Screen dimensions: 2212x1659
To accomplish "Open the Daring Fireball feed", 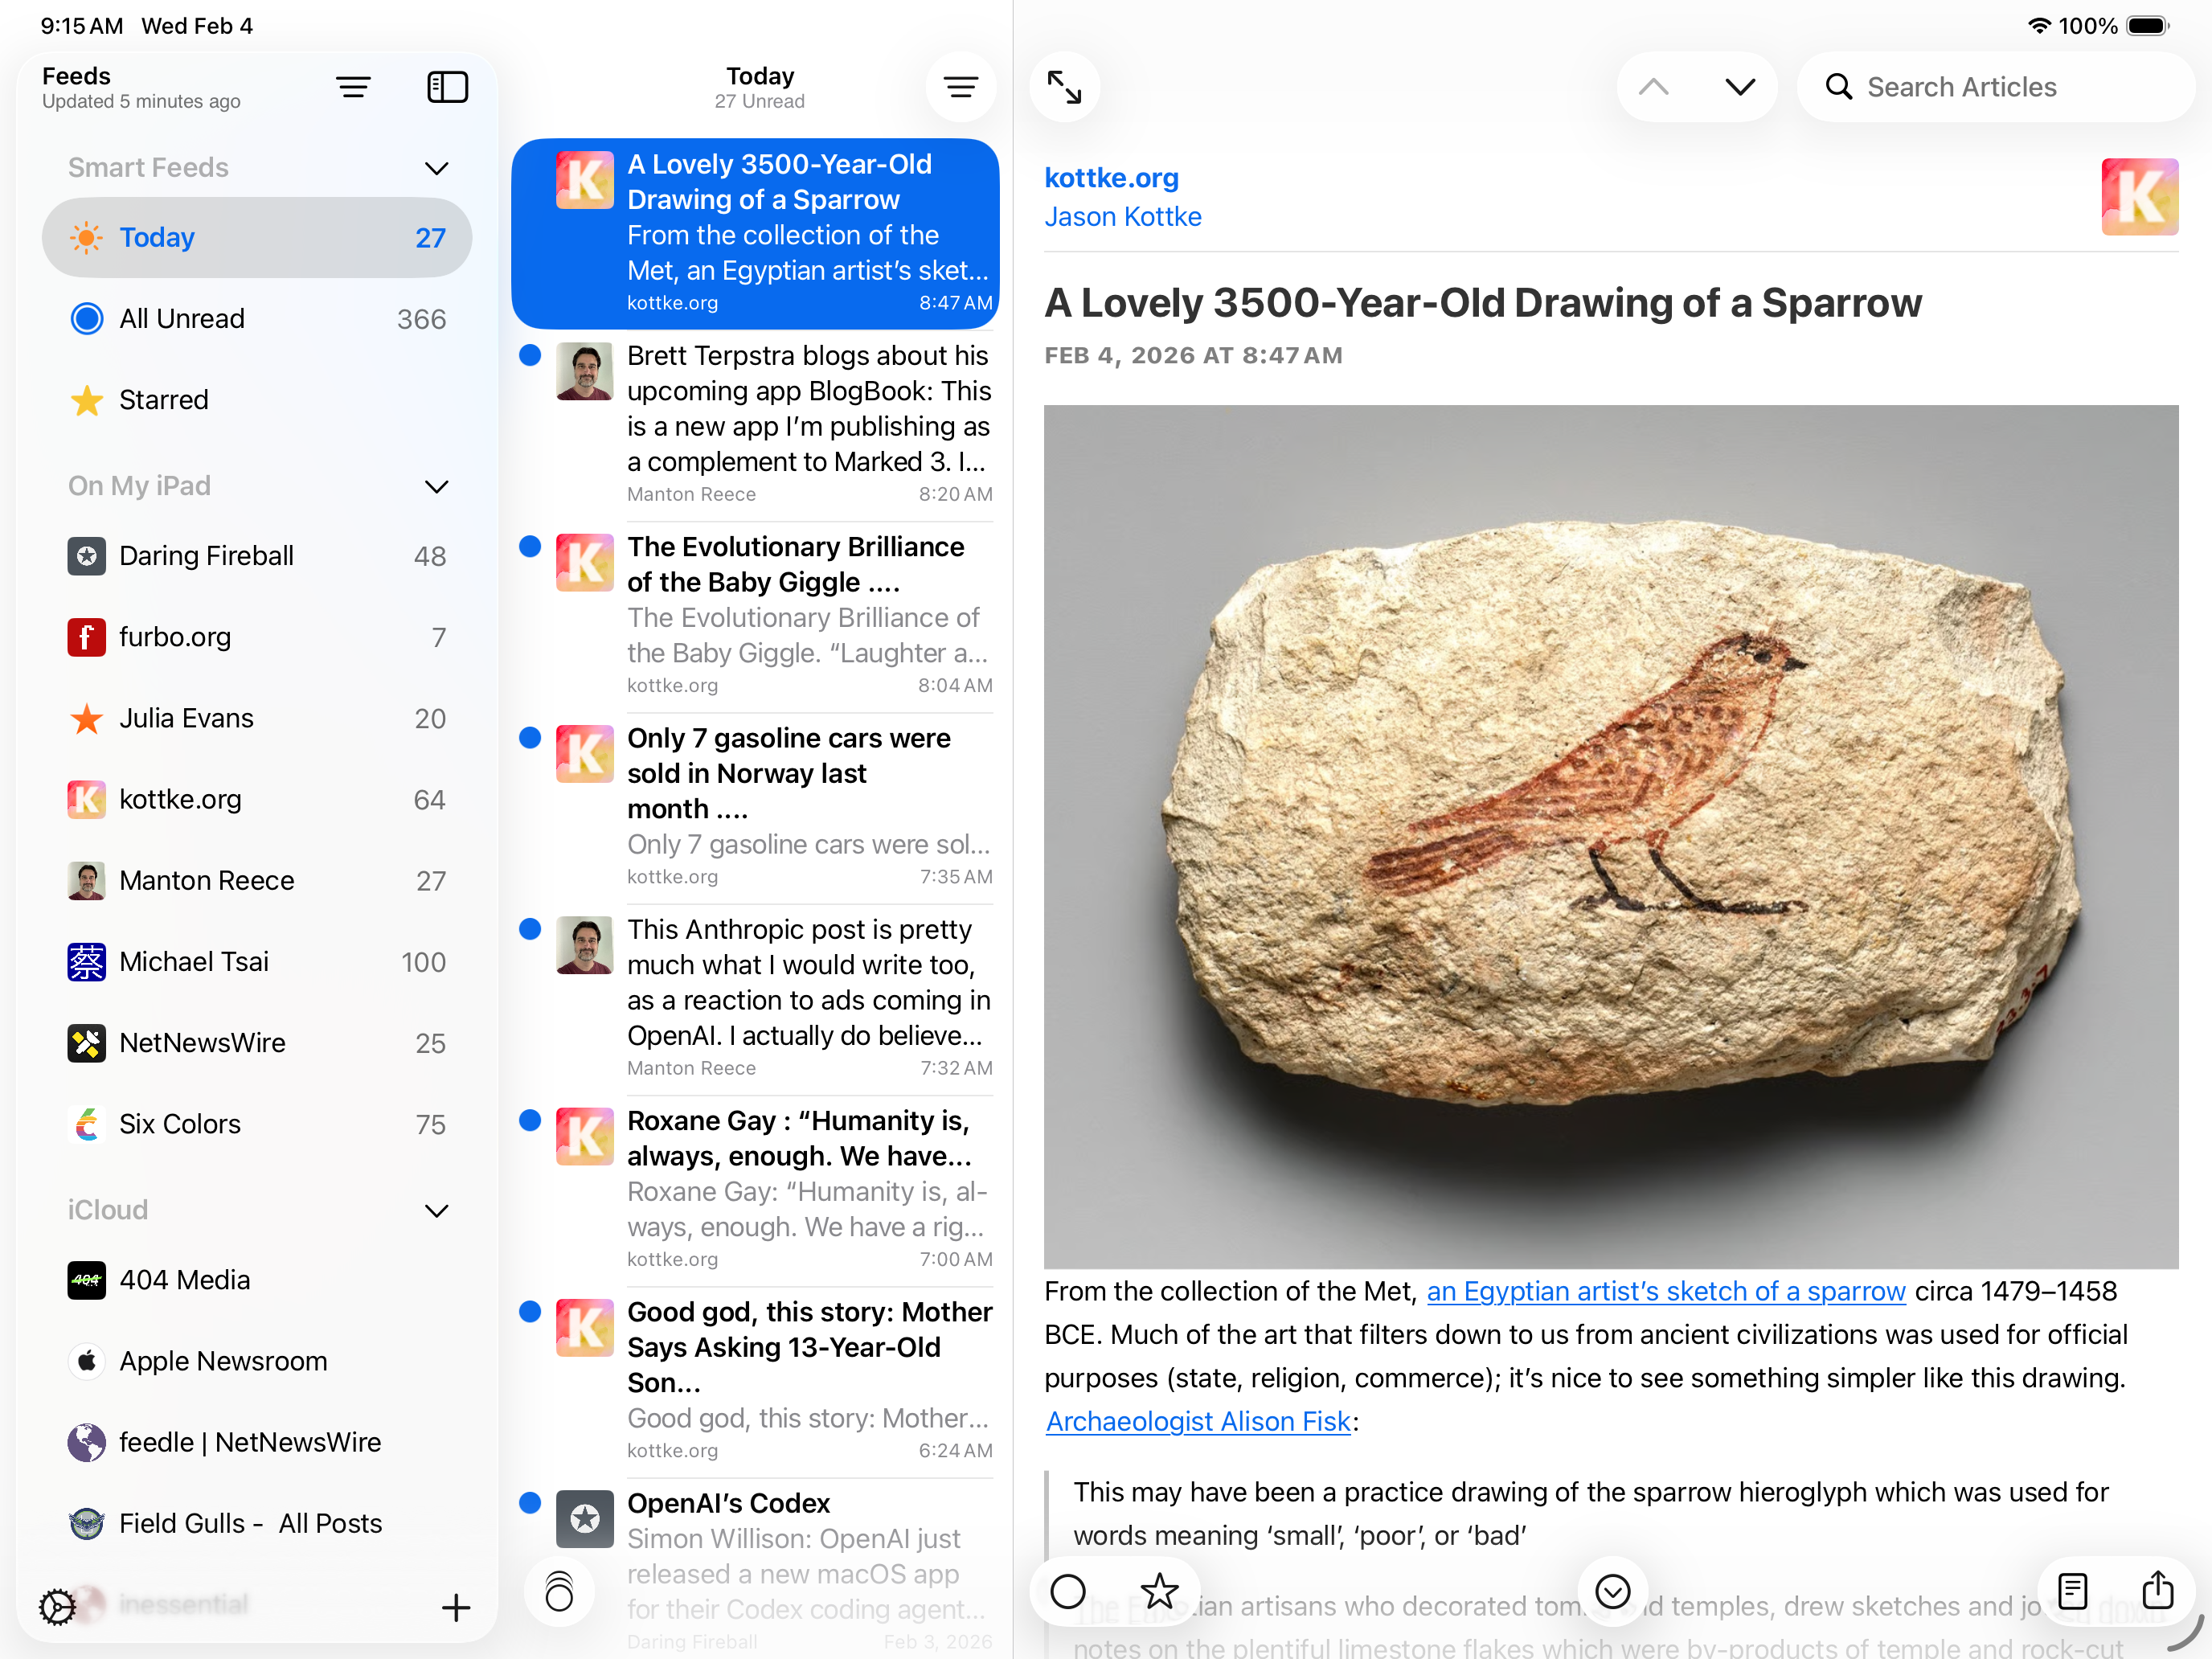I will pos(206,556).
